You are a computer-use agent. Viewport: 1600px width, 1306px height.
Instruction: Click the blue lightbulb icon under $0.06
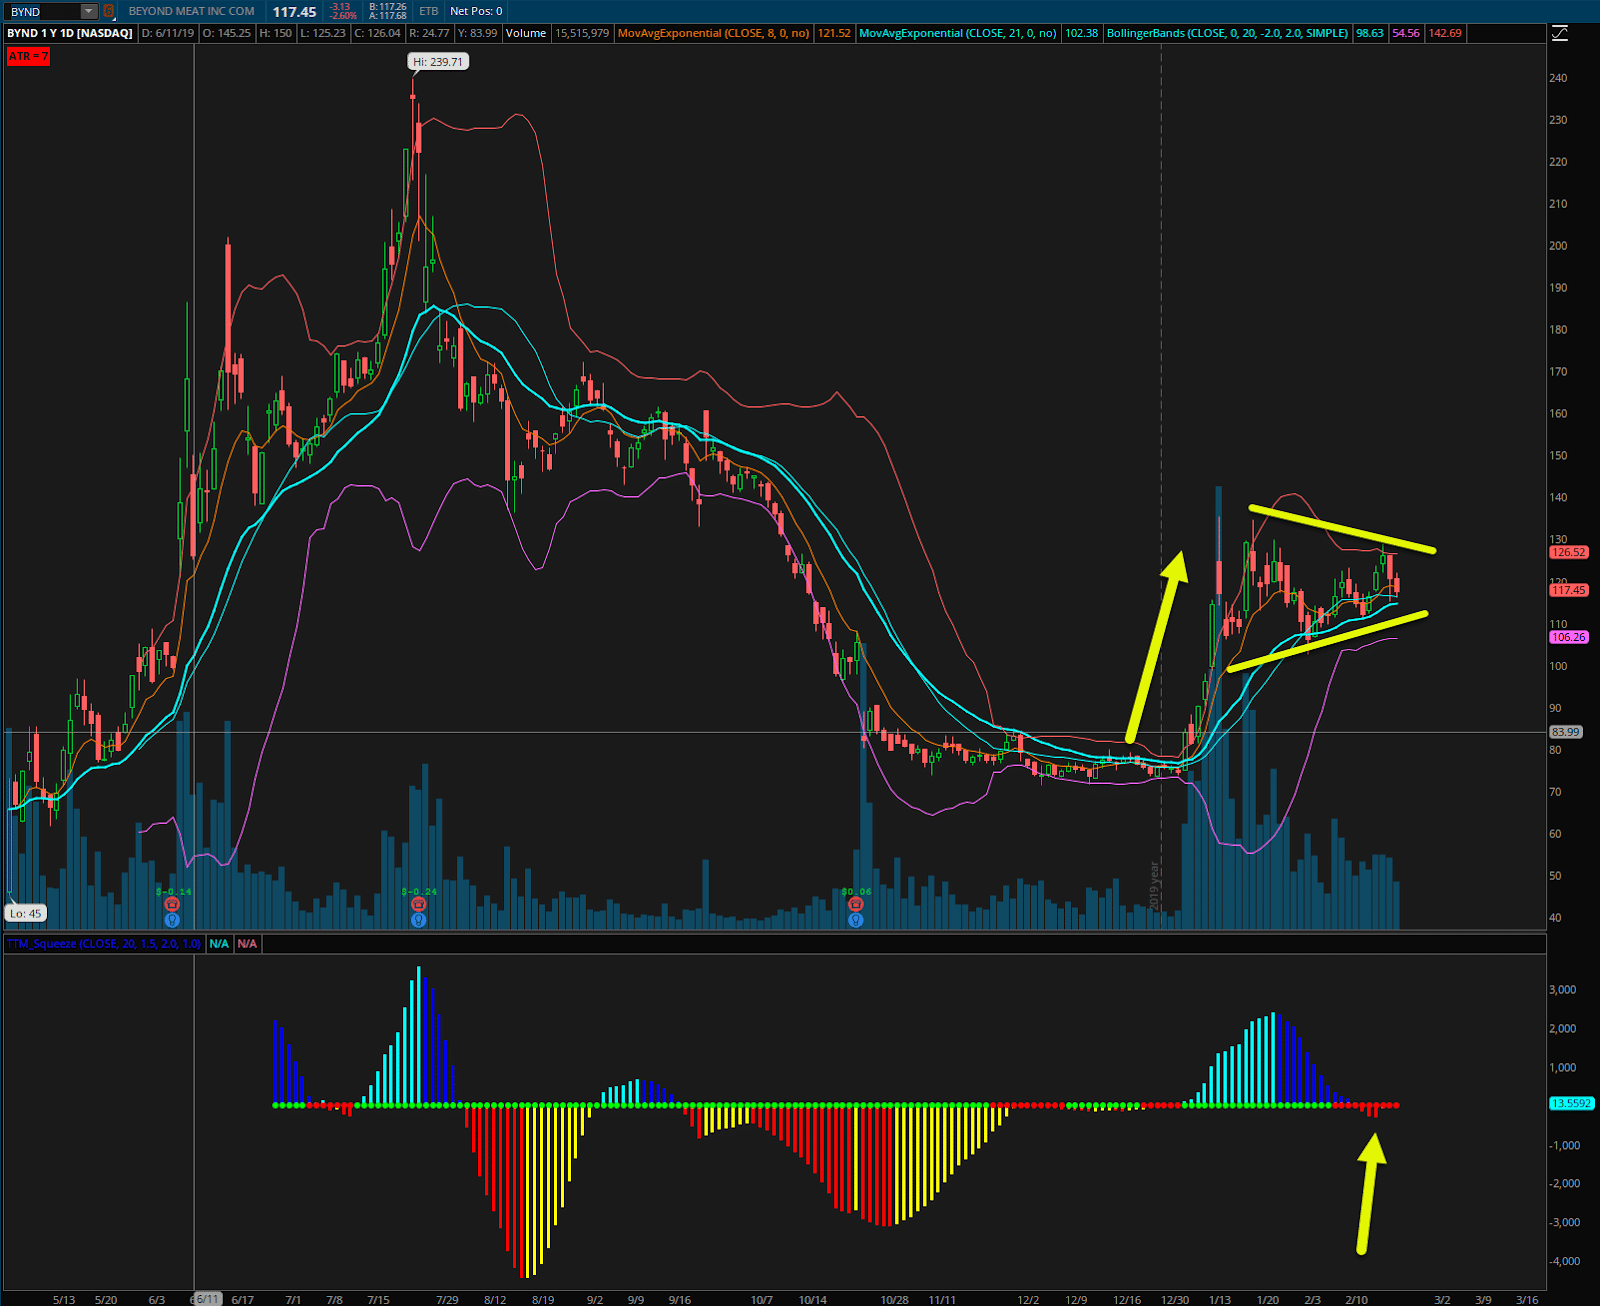(x=856, y=920)
